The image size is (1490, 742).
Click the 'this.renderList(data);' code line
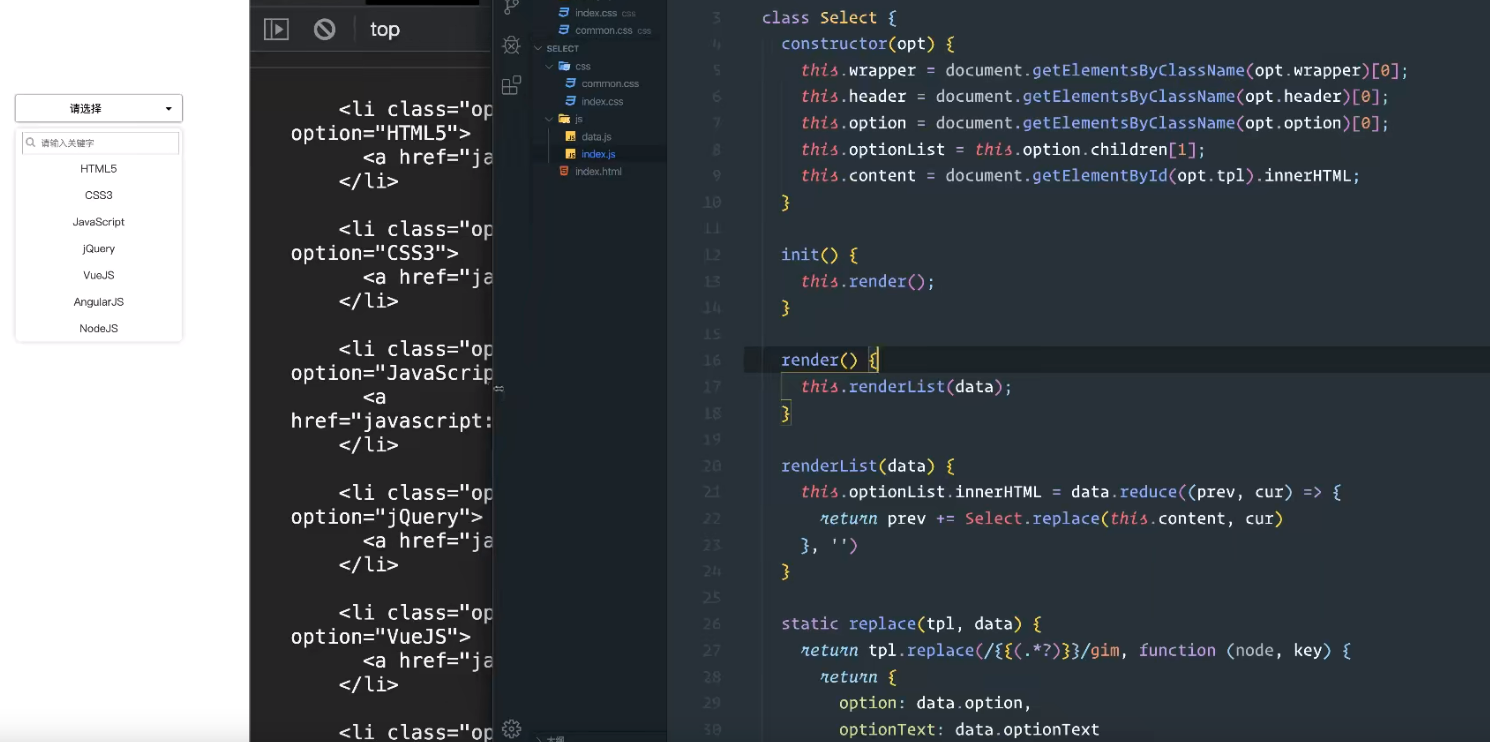906,386
